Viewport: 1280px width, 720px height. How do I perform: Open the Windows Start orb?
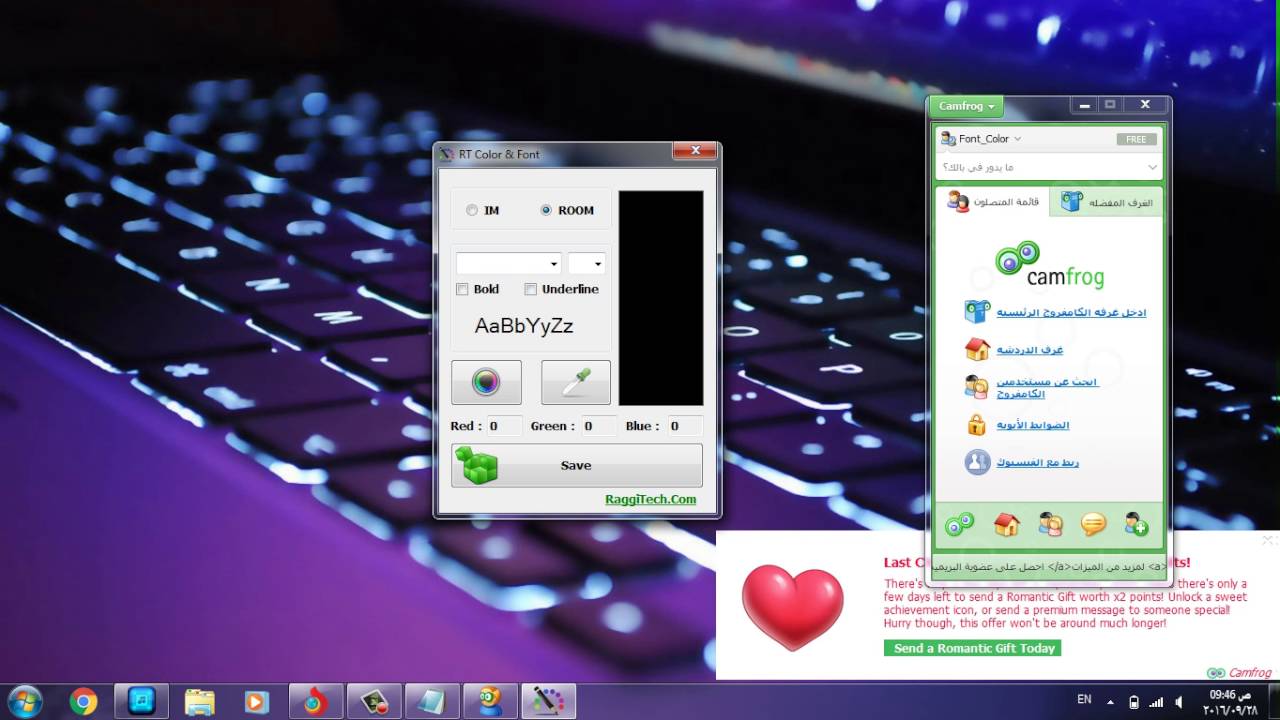tap(24, 701)
